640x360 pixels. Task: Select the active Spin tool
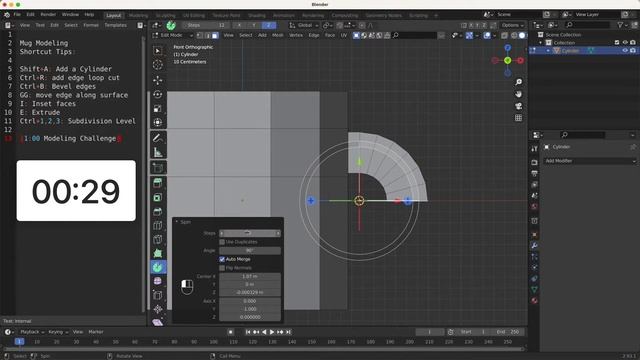(x=158, y=267)
